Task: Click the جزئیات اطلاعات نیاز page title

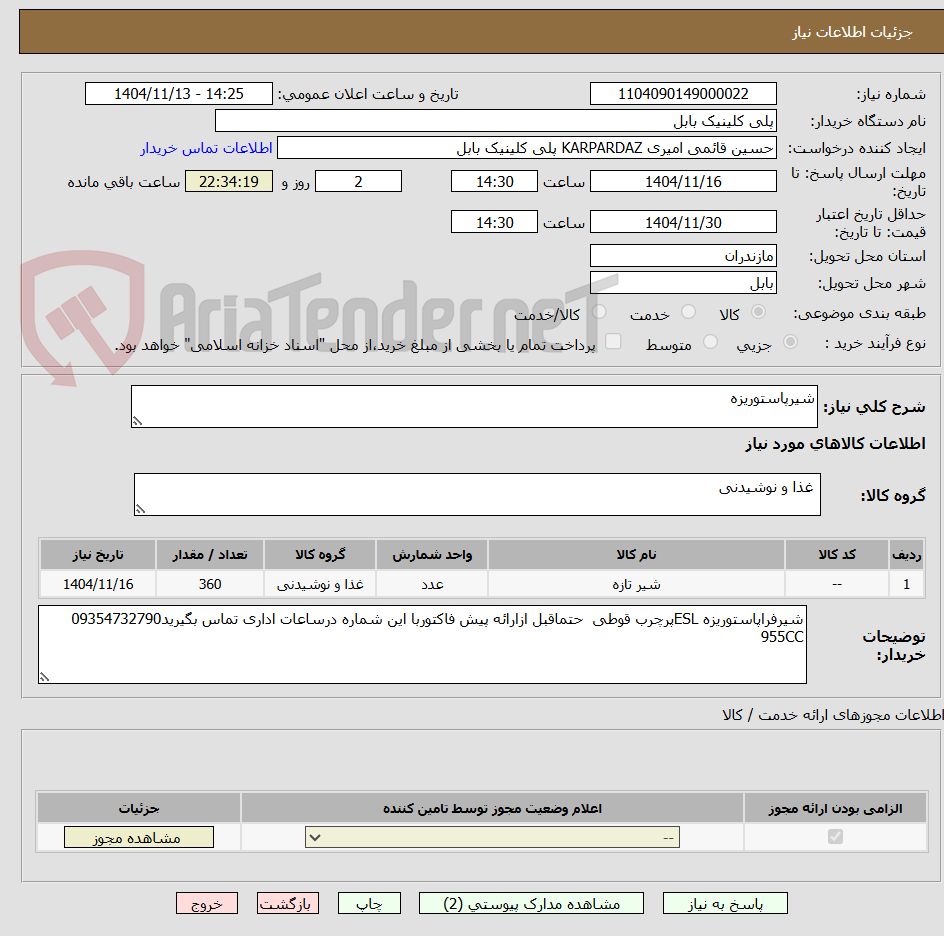Action: coord(852,32)
